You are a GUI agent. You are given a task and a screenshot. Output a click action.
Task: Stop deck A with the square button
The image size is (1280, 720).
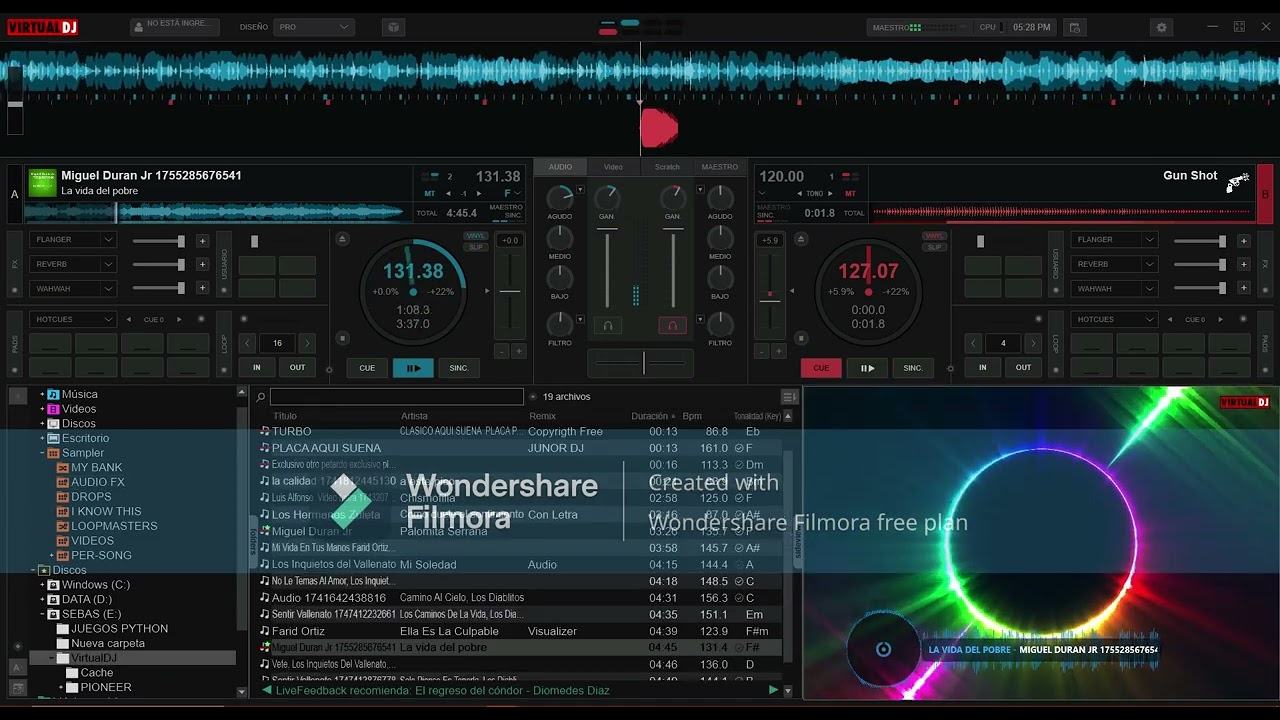click(x=342, y=338)
